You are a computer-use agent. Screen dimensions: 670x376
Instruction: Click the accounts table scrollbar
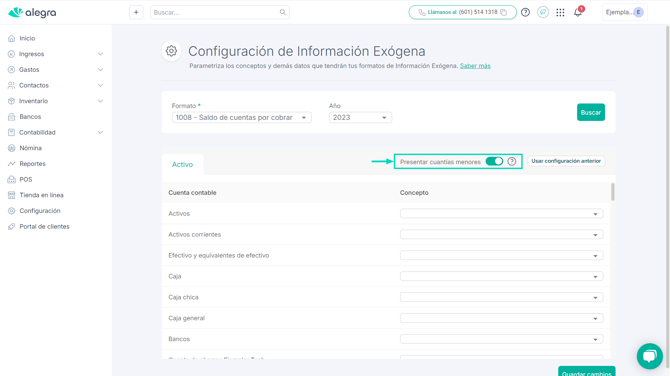coord(612,192)
